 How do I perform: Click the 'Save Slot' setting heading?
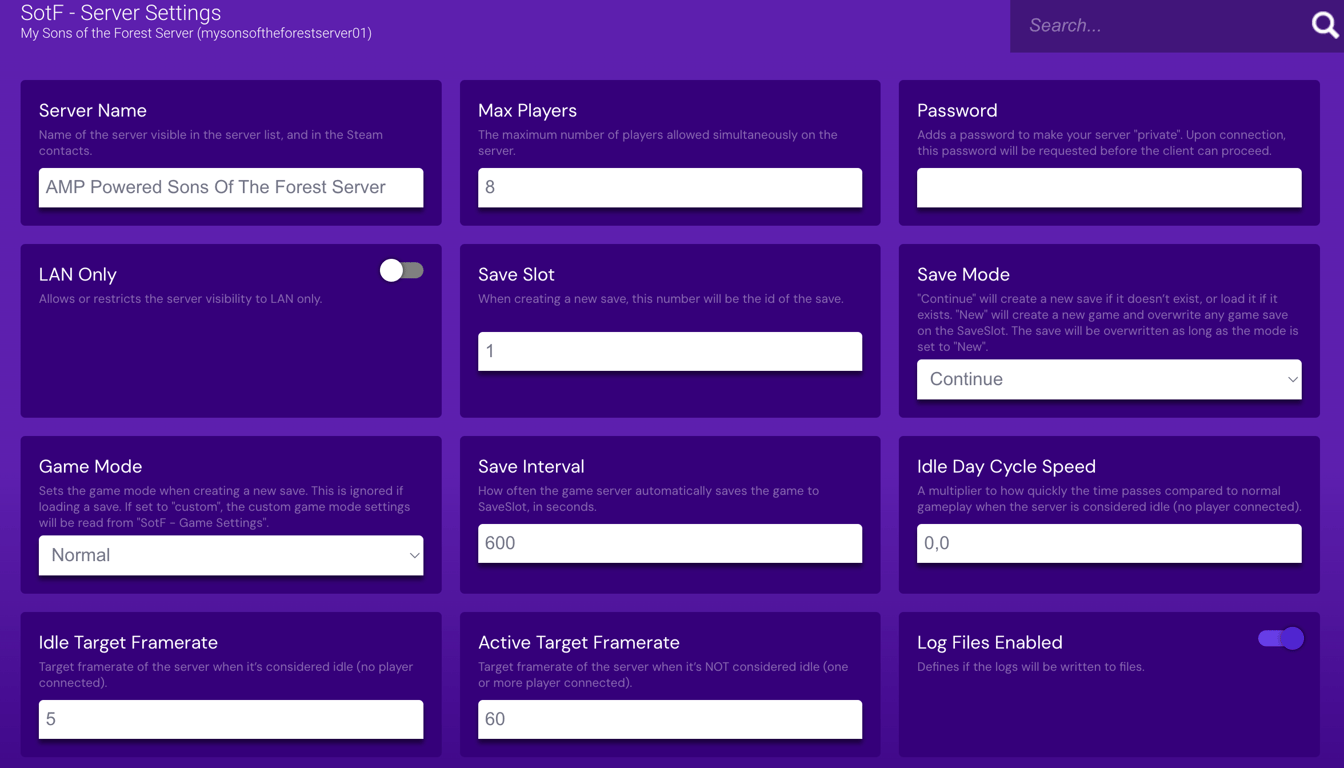(x=516, y=274)
